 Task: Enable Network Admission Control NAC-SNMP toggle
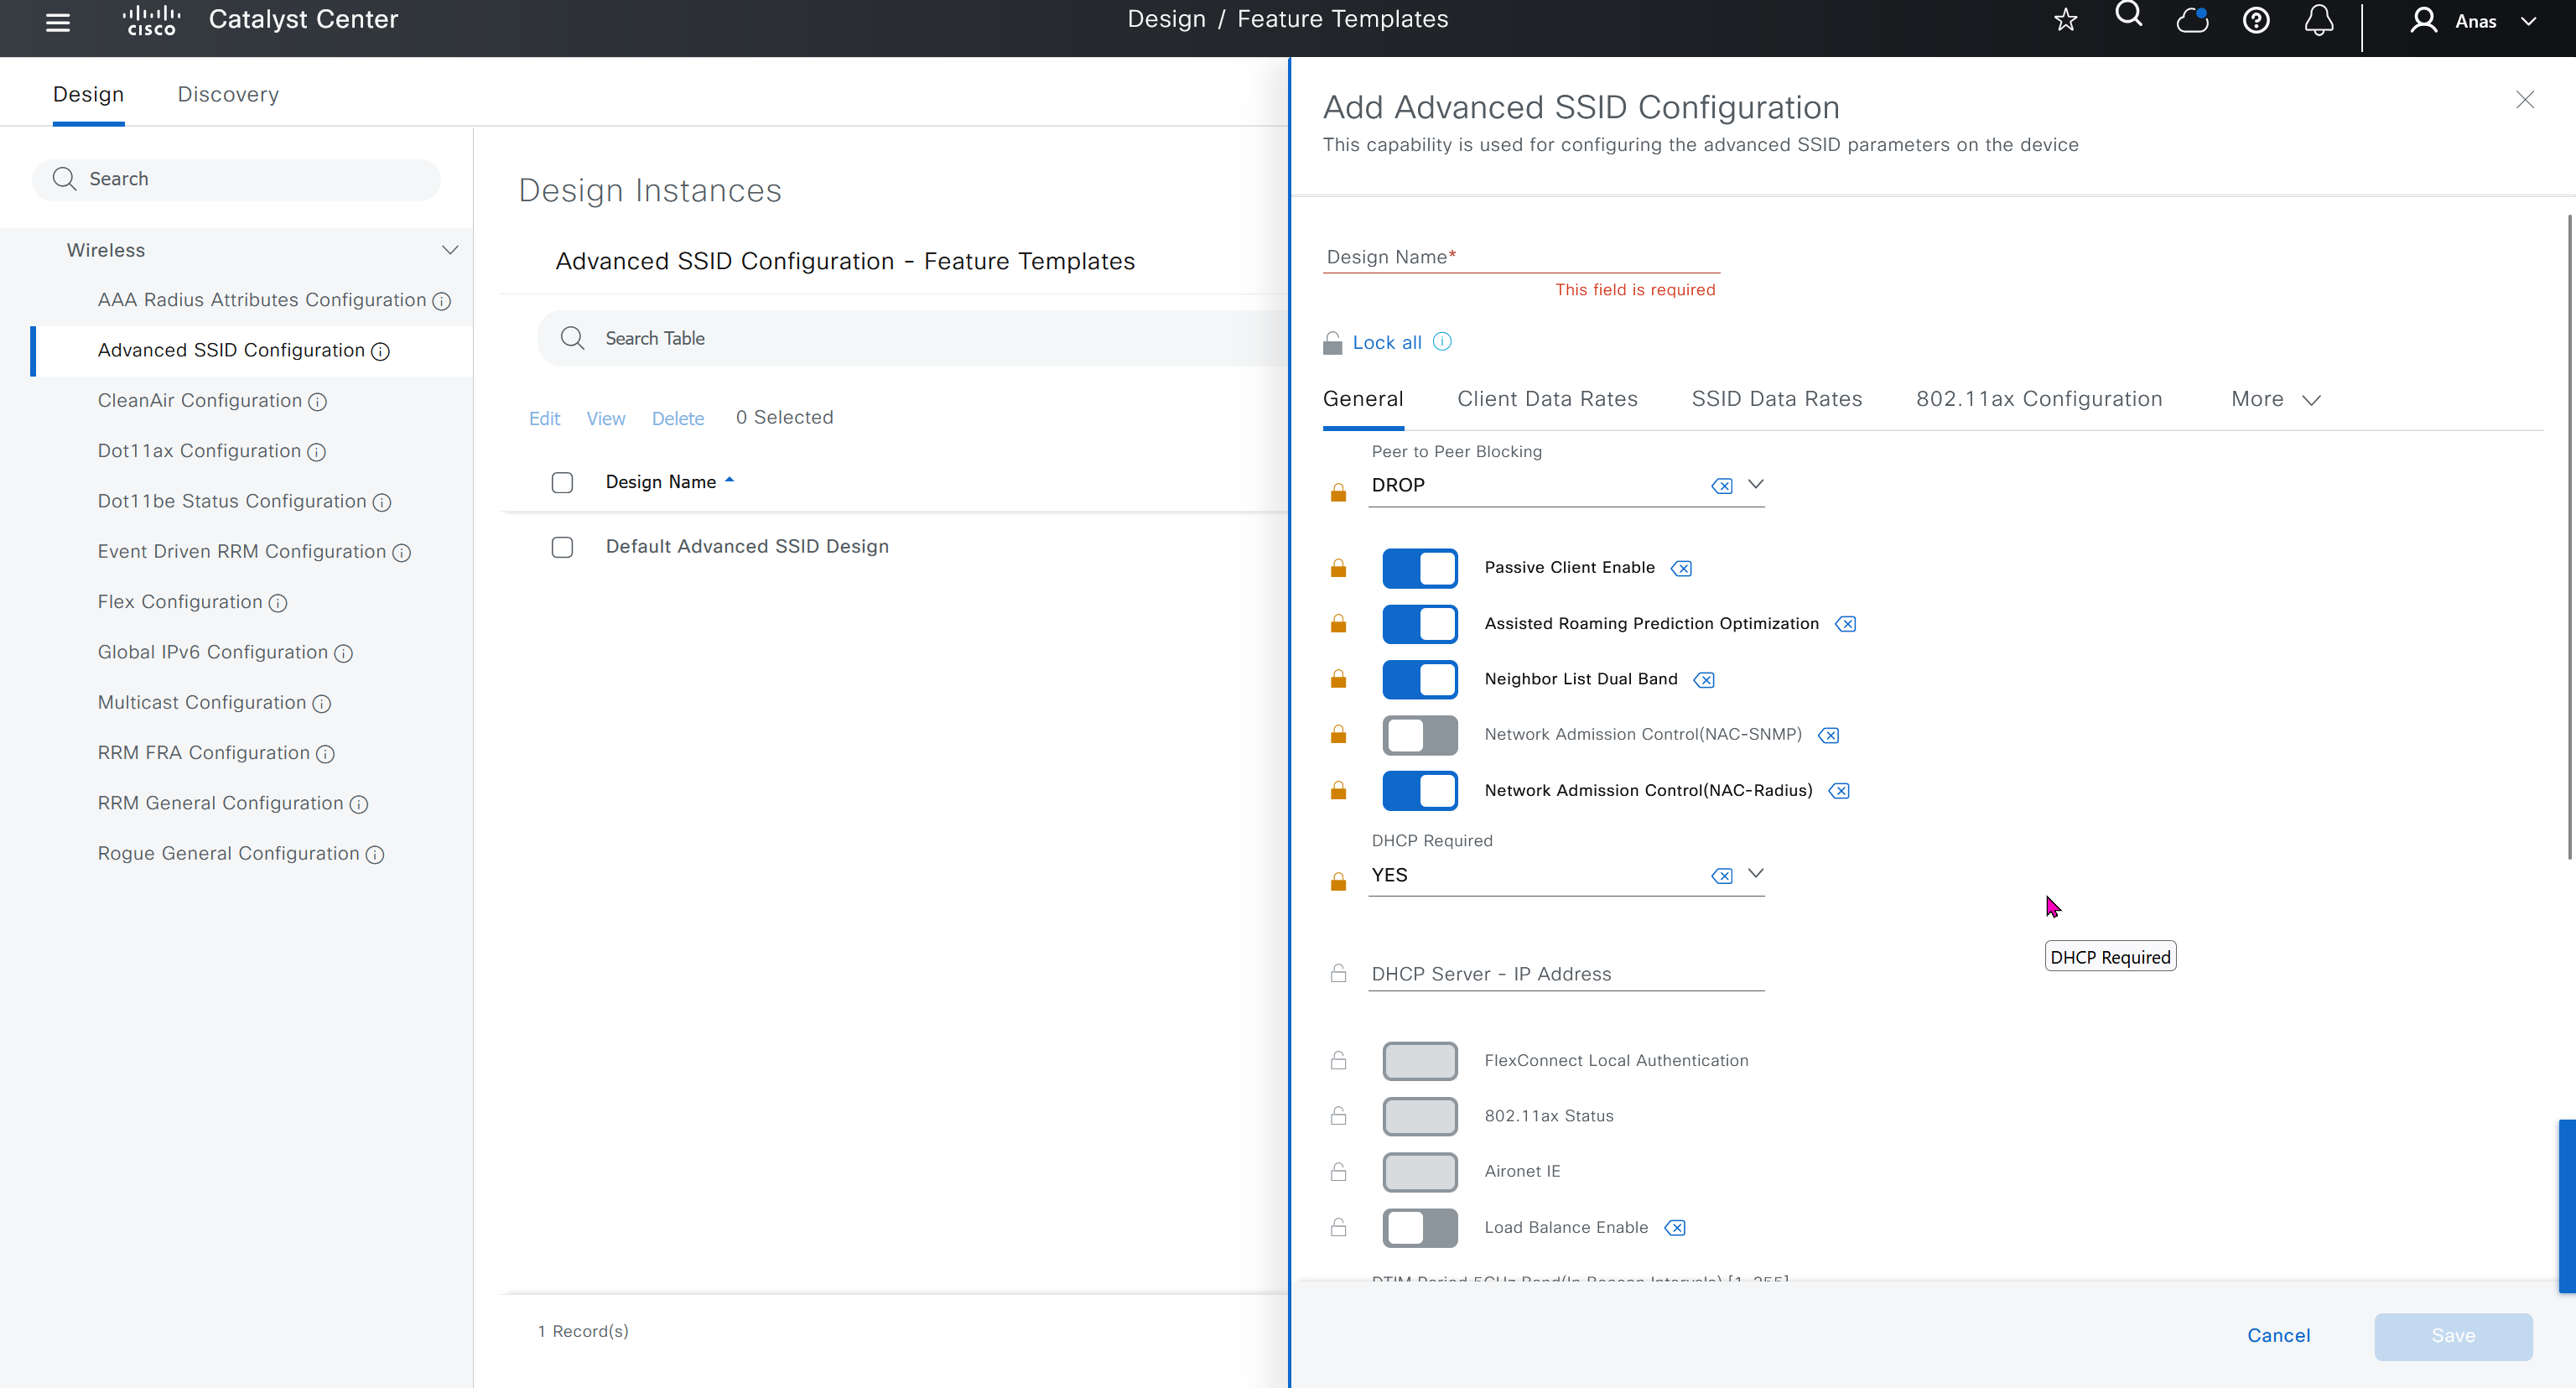tap(1419, 735)
